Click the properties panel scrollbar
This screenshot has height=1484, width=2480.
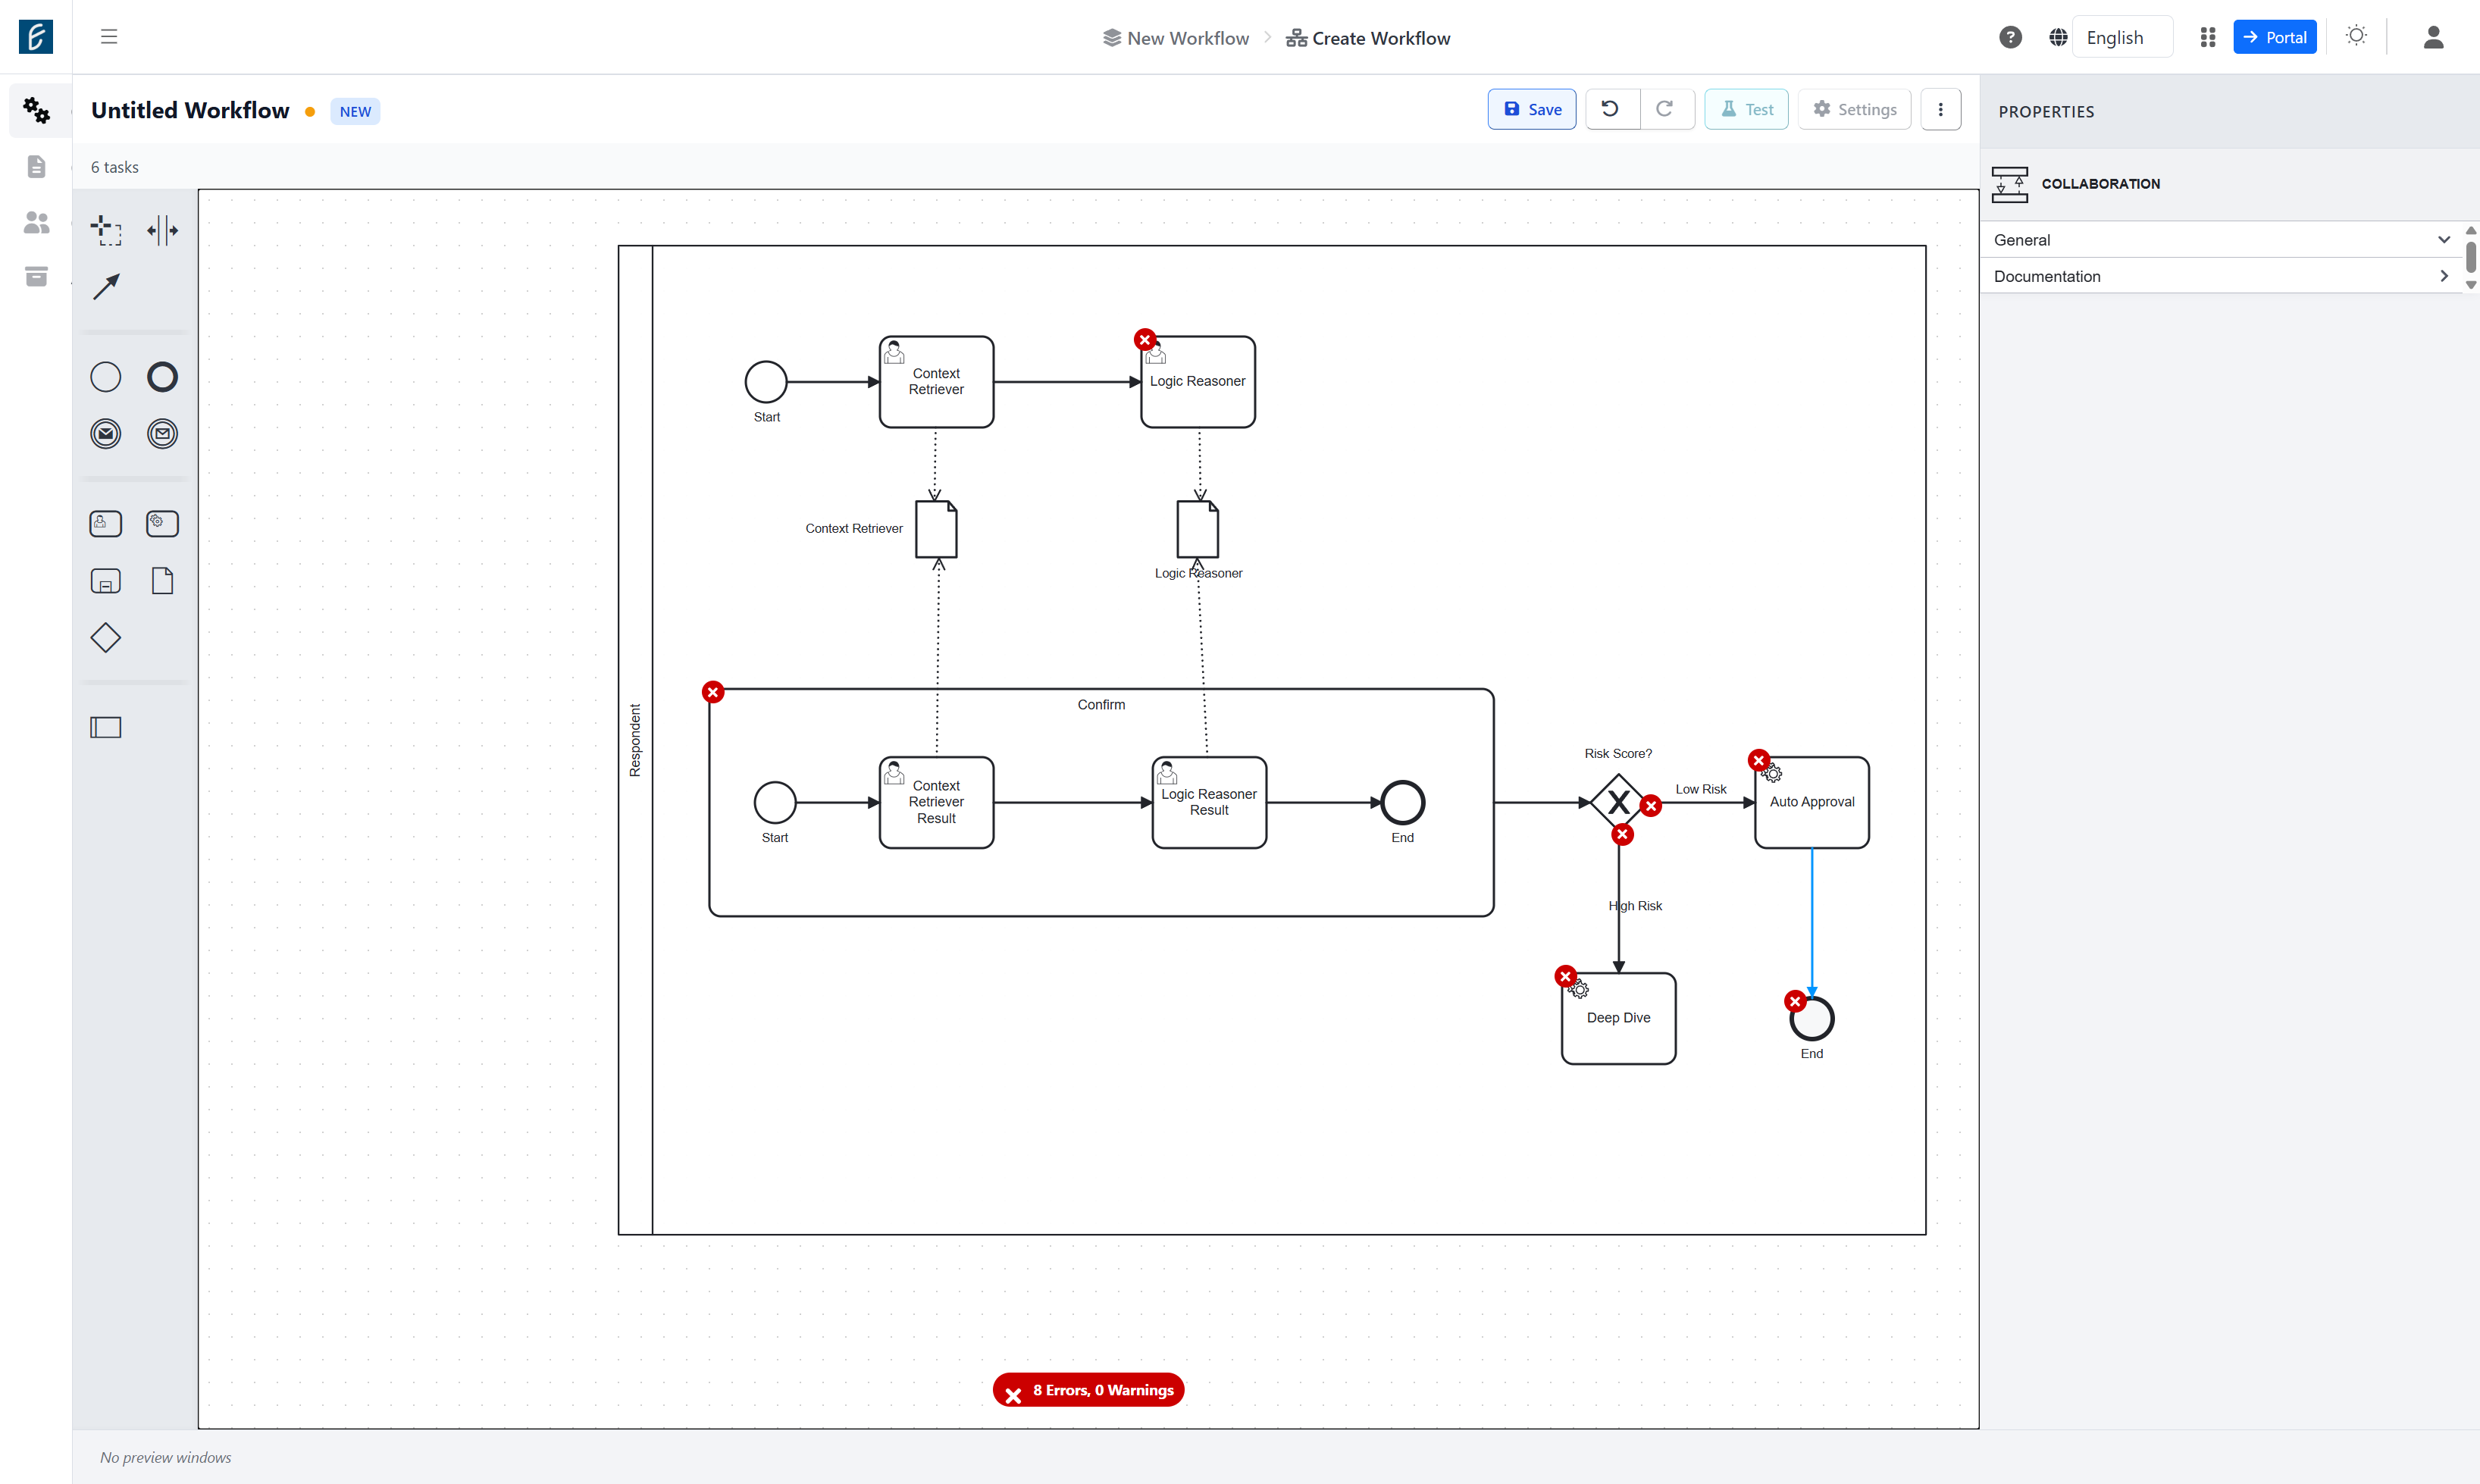click(x=2471, y=257)
